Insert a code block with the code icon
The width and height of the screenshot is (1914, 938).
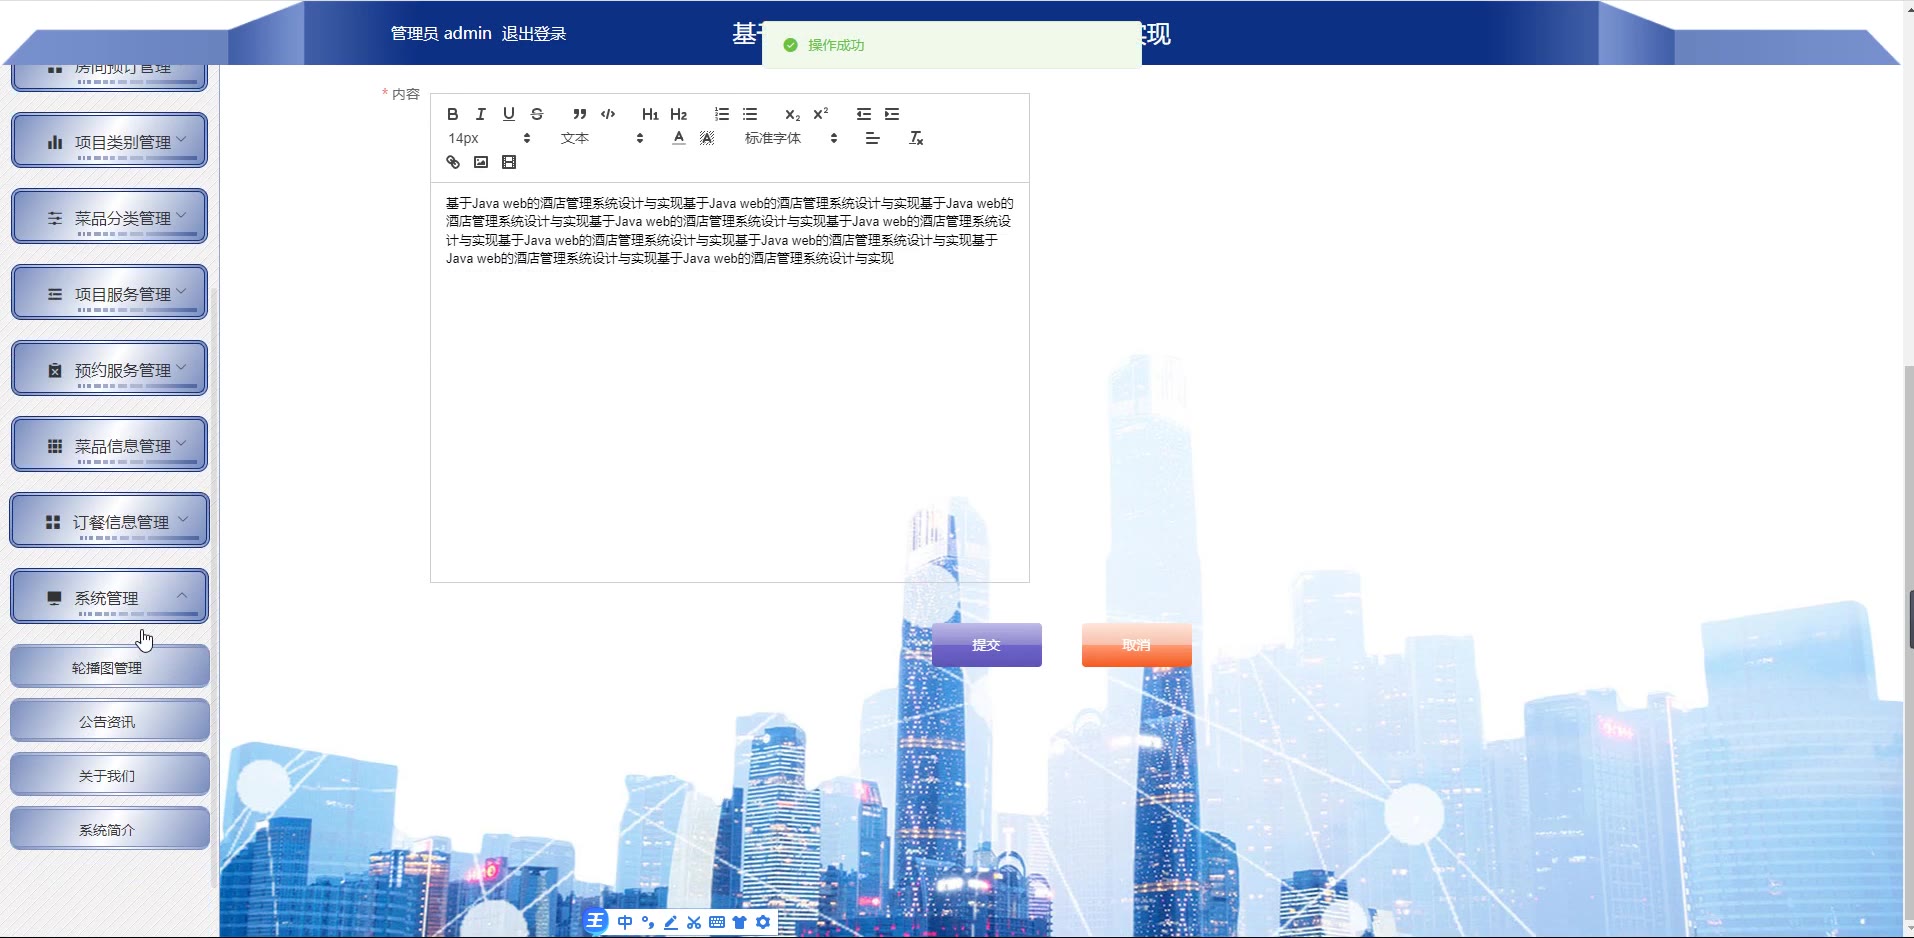[608, 114]
